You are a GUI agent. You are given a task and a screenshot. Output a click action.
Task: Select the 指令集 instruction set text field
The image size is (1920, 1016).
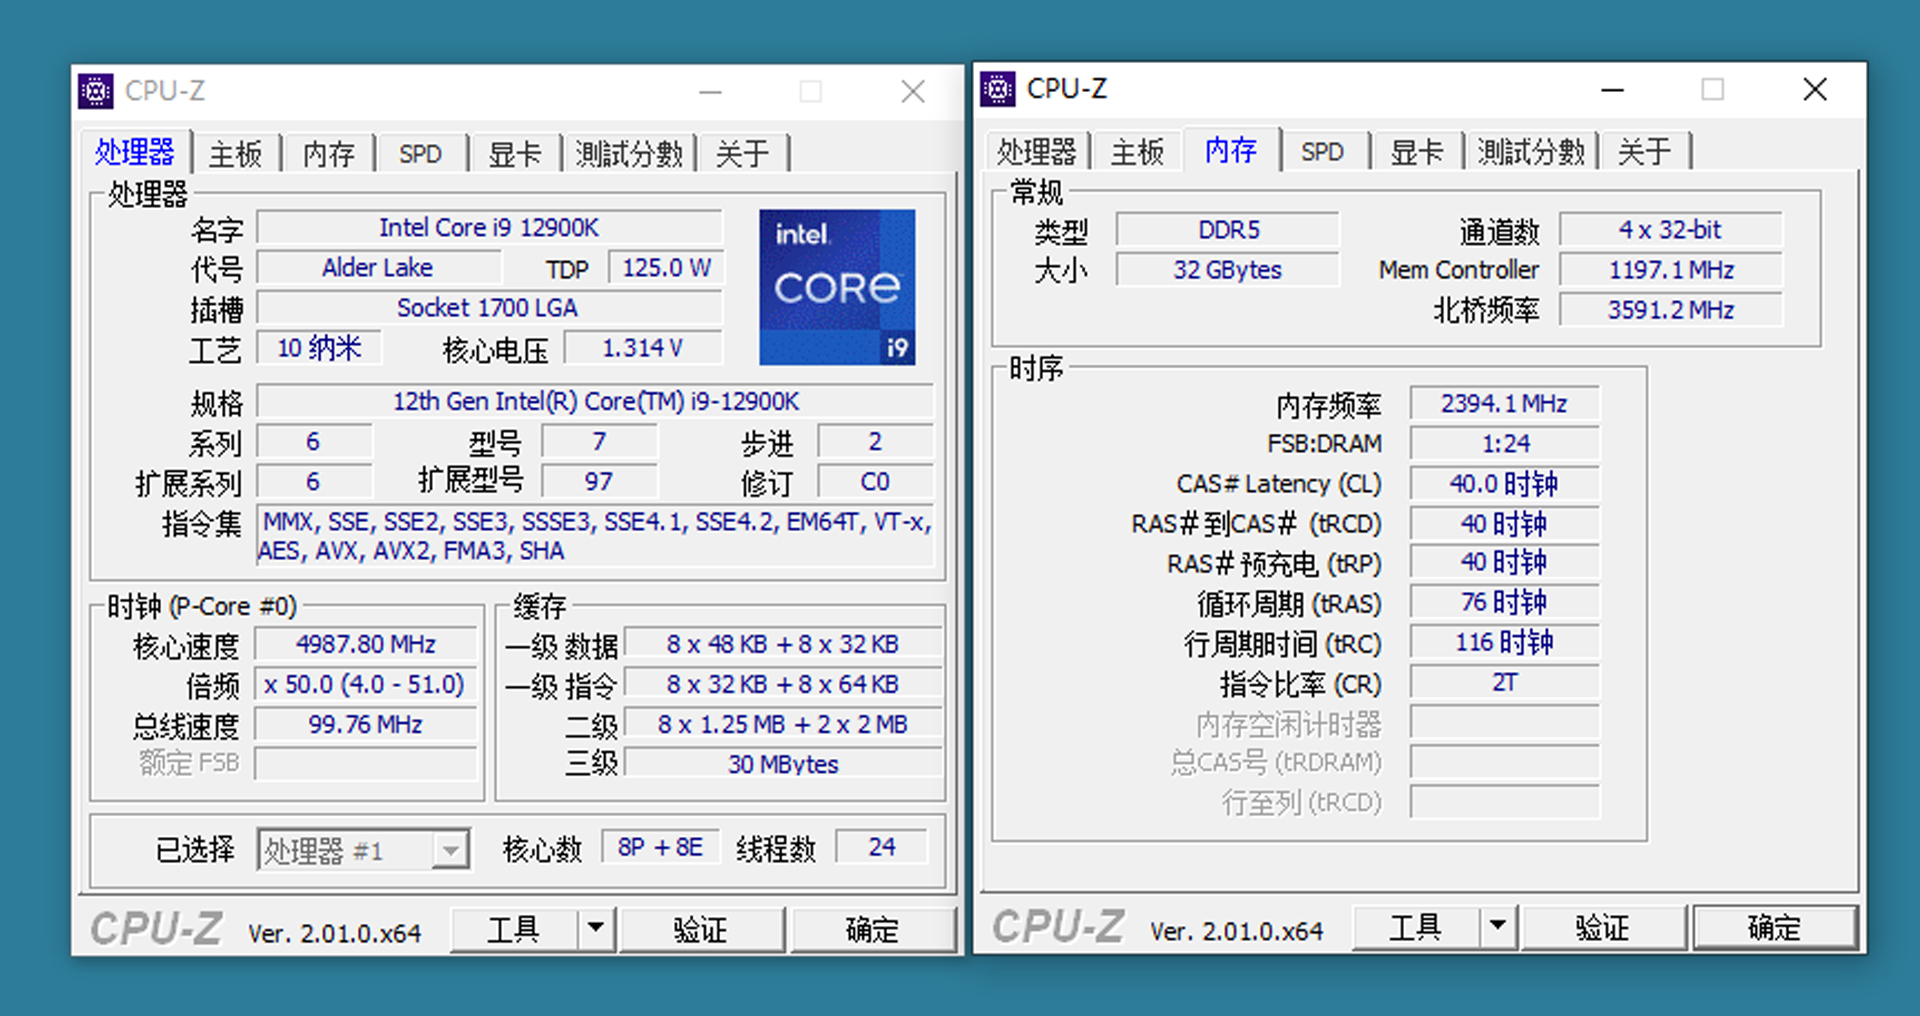594,536
